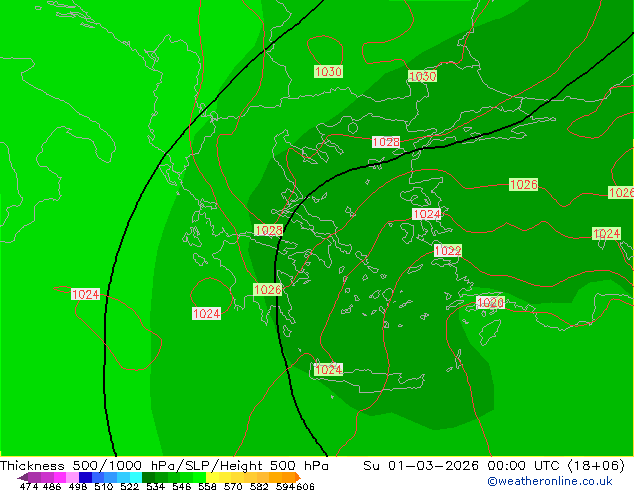Click the 1022 isobar pressure label
This screenshot has height=490, width=634.
(x=448, y=251)
